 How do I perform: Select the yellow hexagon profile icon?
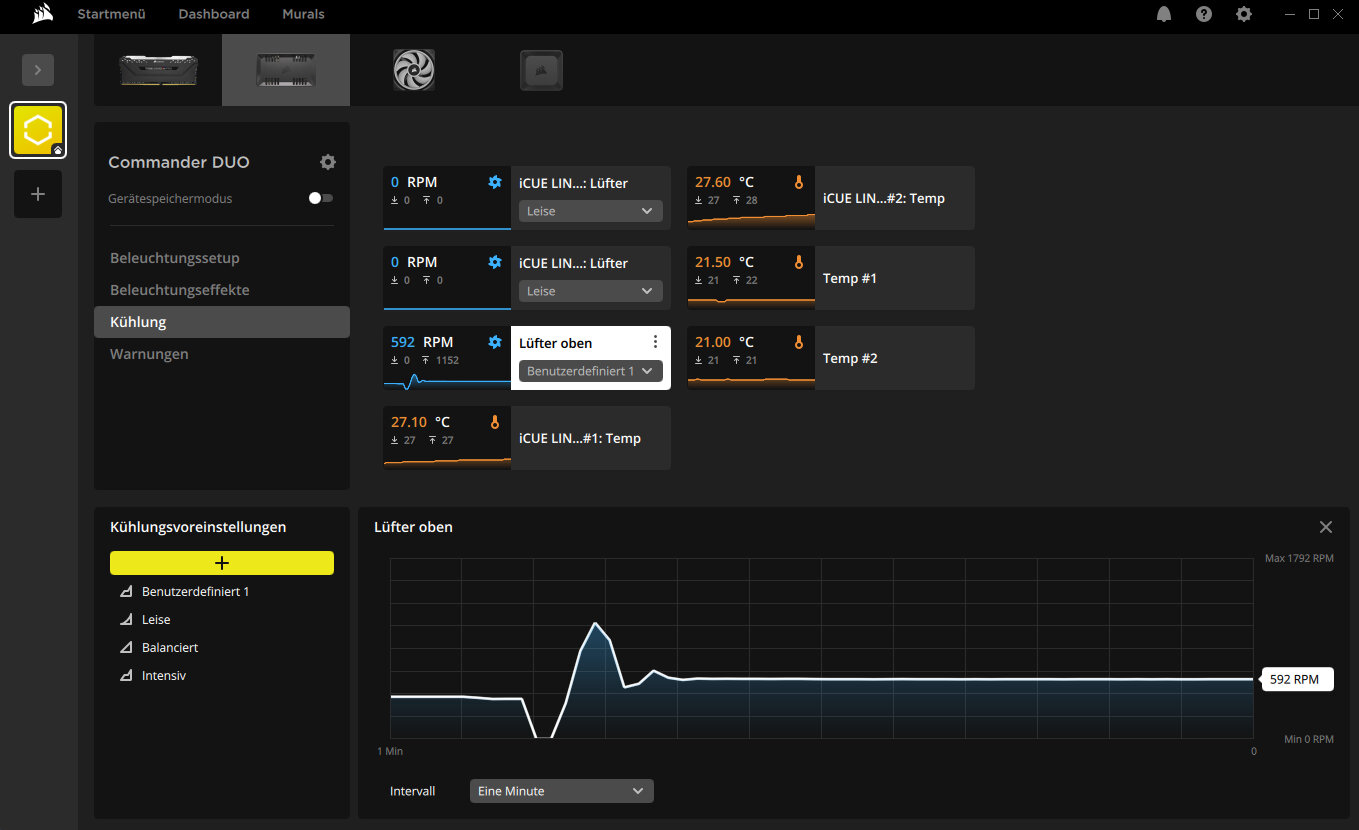click(38, 130)
